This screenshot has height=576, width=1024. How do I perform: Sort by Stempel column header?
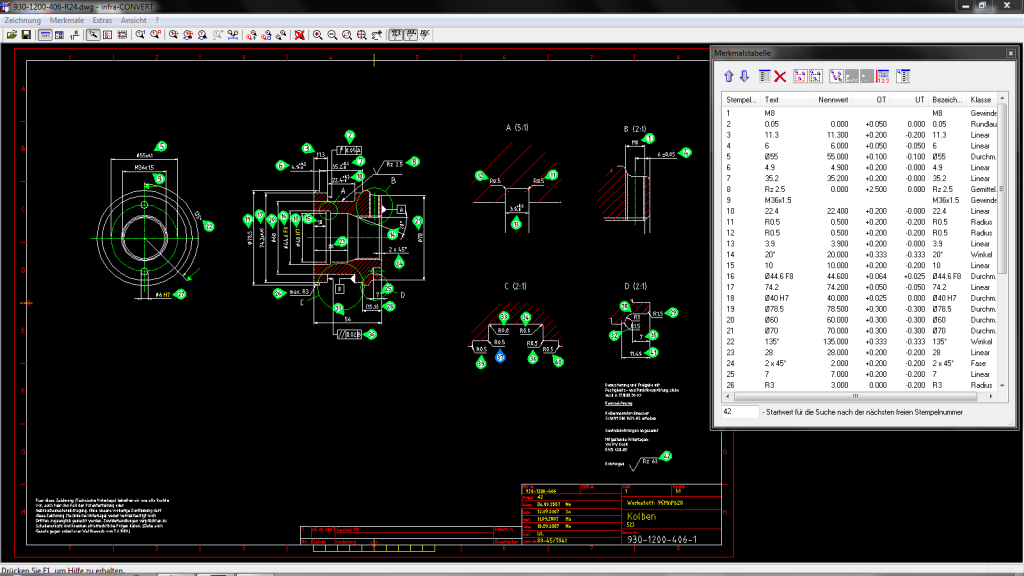coord(741,100)
